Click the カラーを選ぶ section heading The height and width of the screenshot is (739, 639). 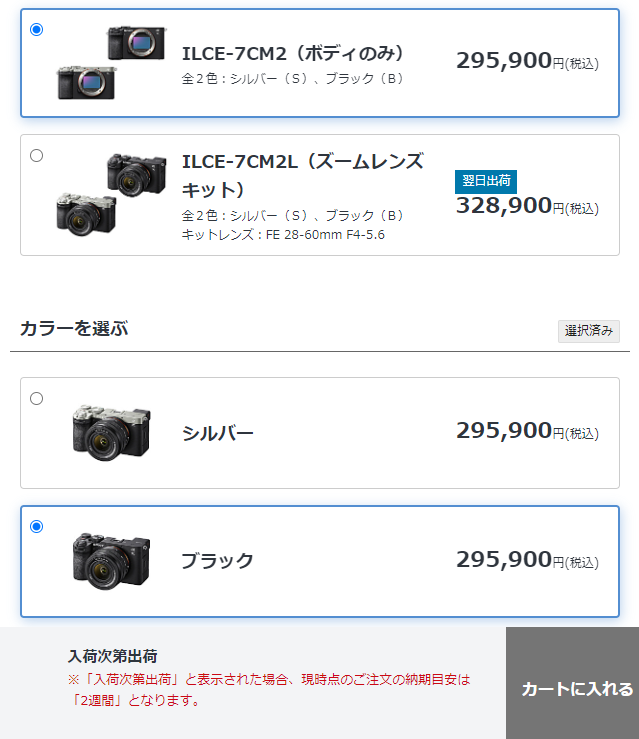[x=74, y=328]
